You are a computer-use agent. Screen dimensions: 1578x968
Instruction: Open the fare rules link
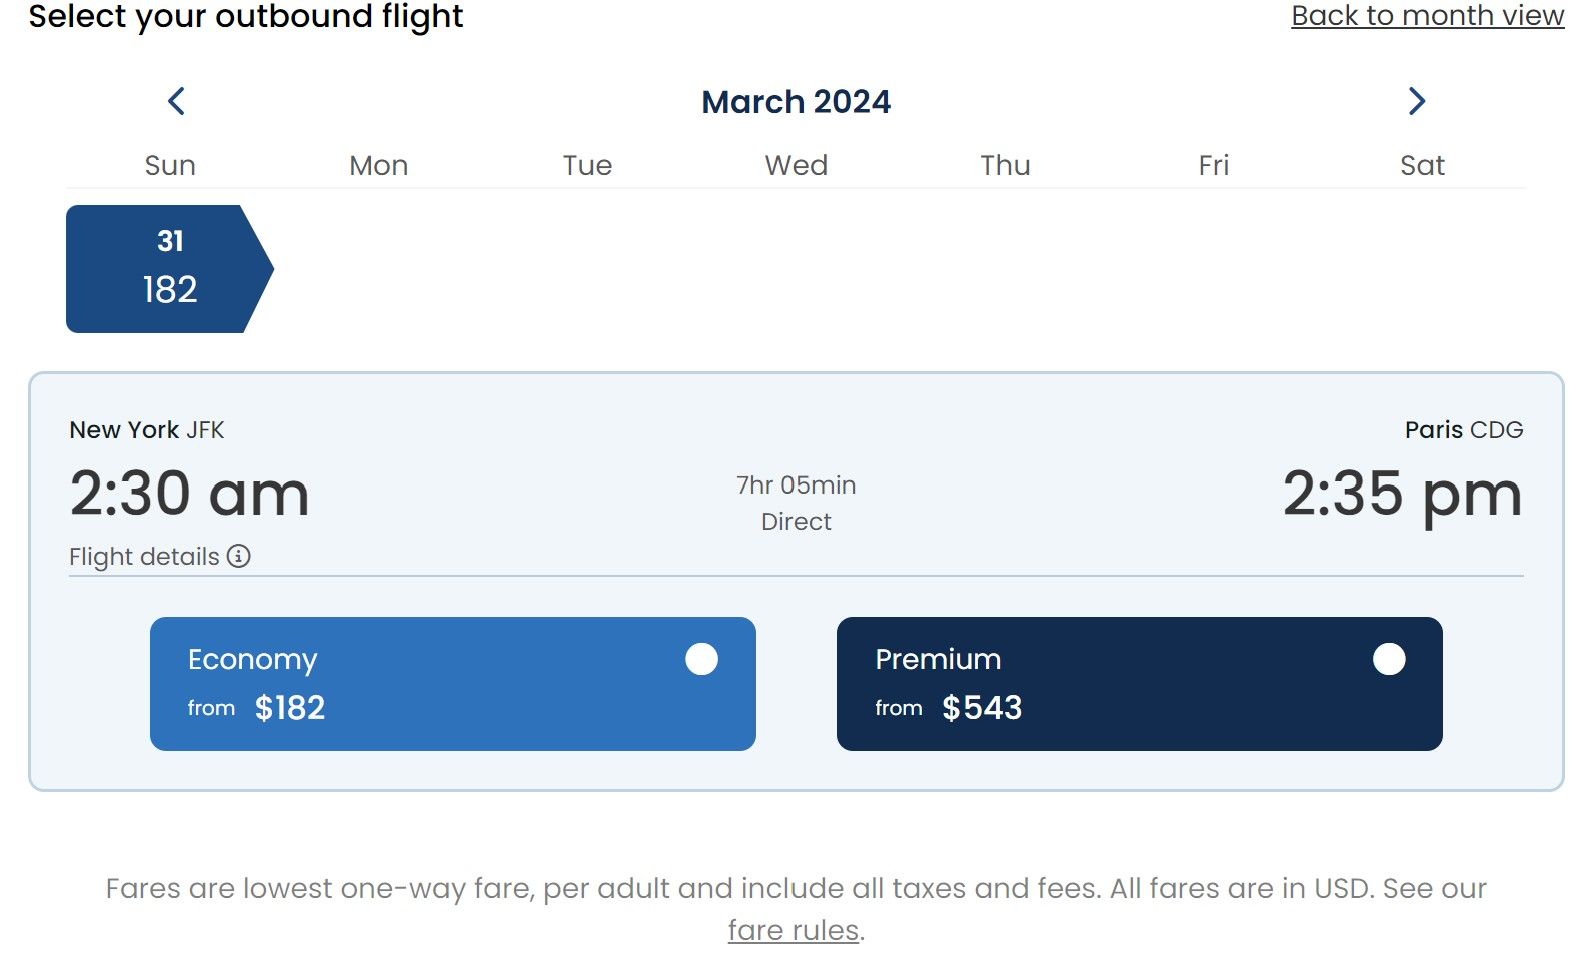[x=793, y=930]
